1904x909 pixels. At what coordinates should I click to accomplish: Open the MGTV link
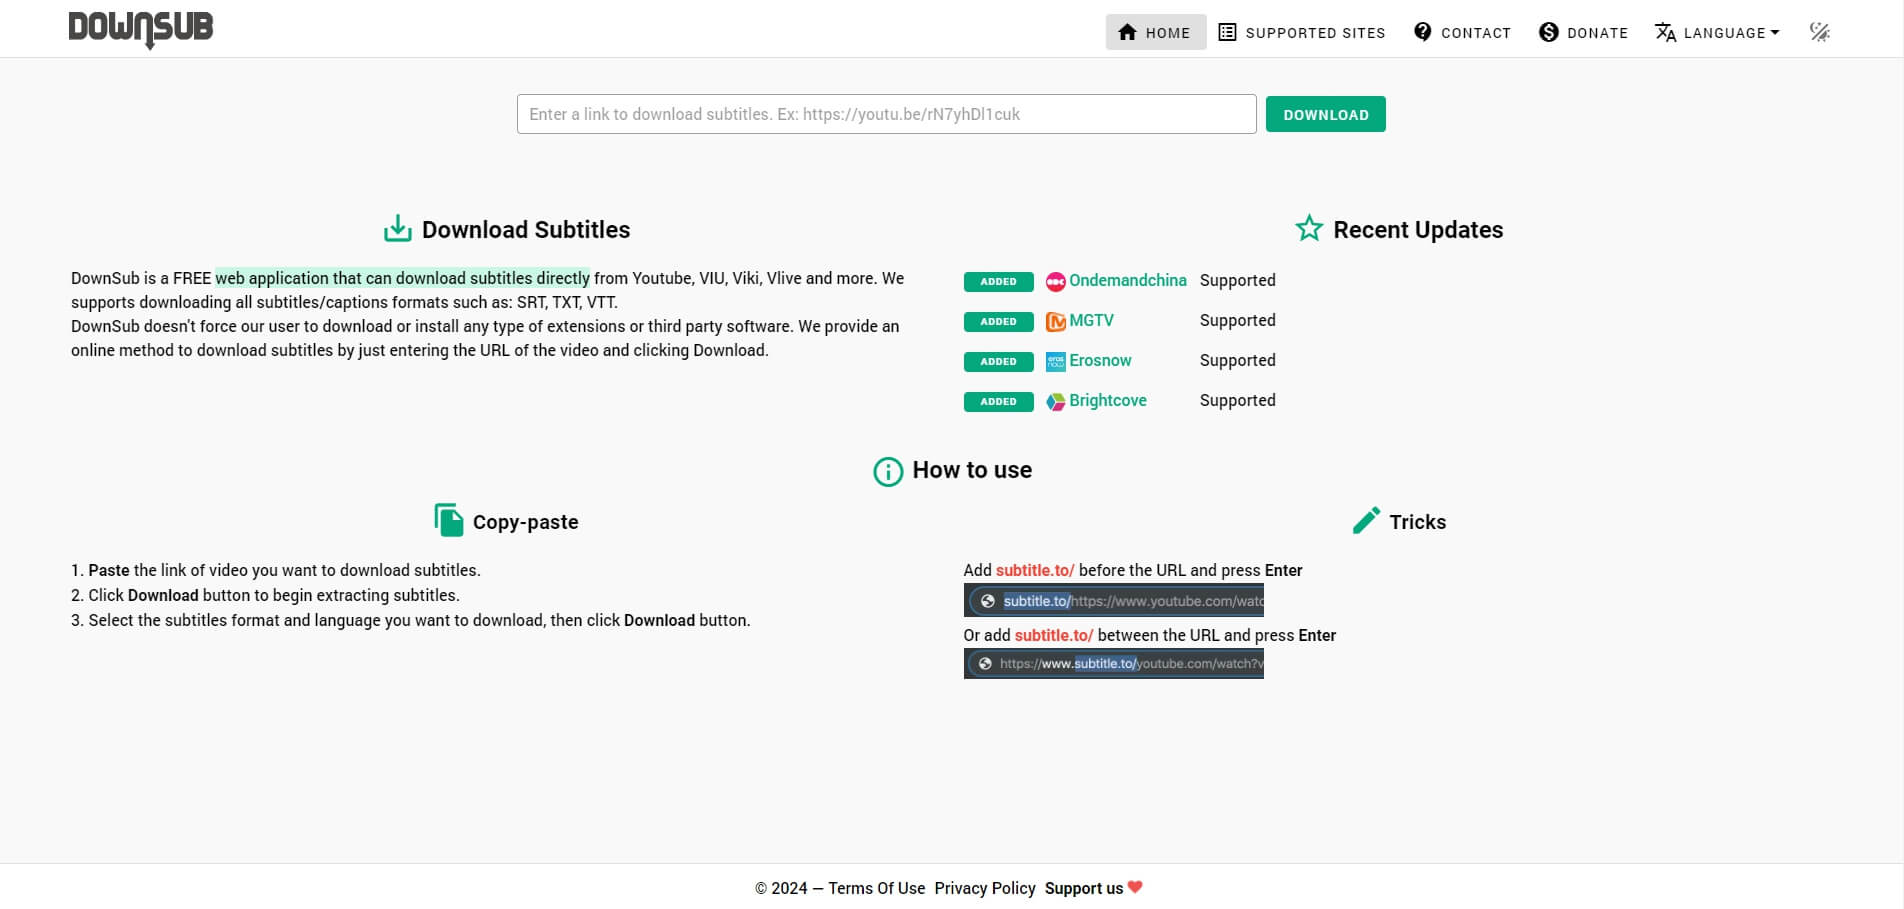pos(1091,320)
